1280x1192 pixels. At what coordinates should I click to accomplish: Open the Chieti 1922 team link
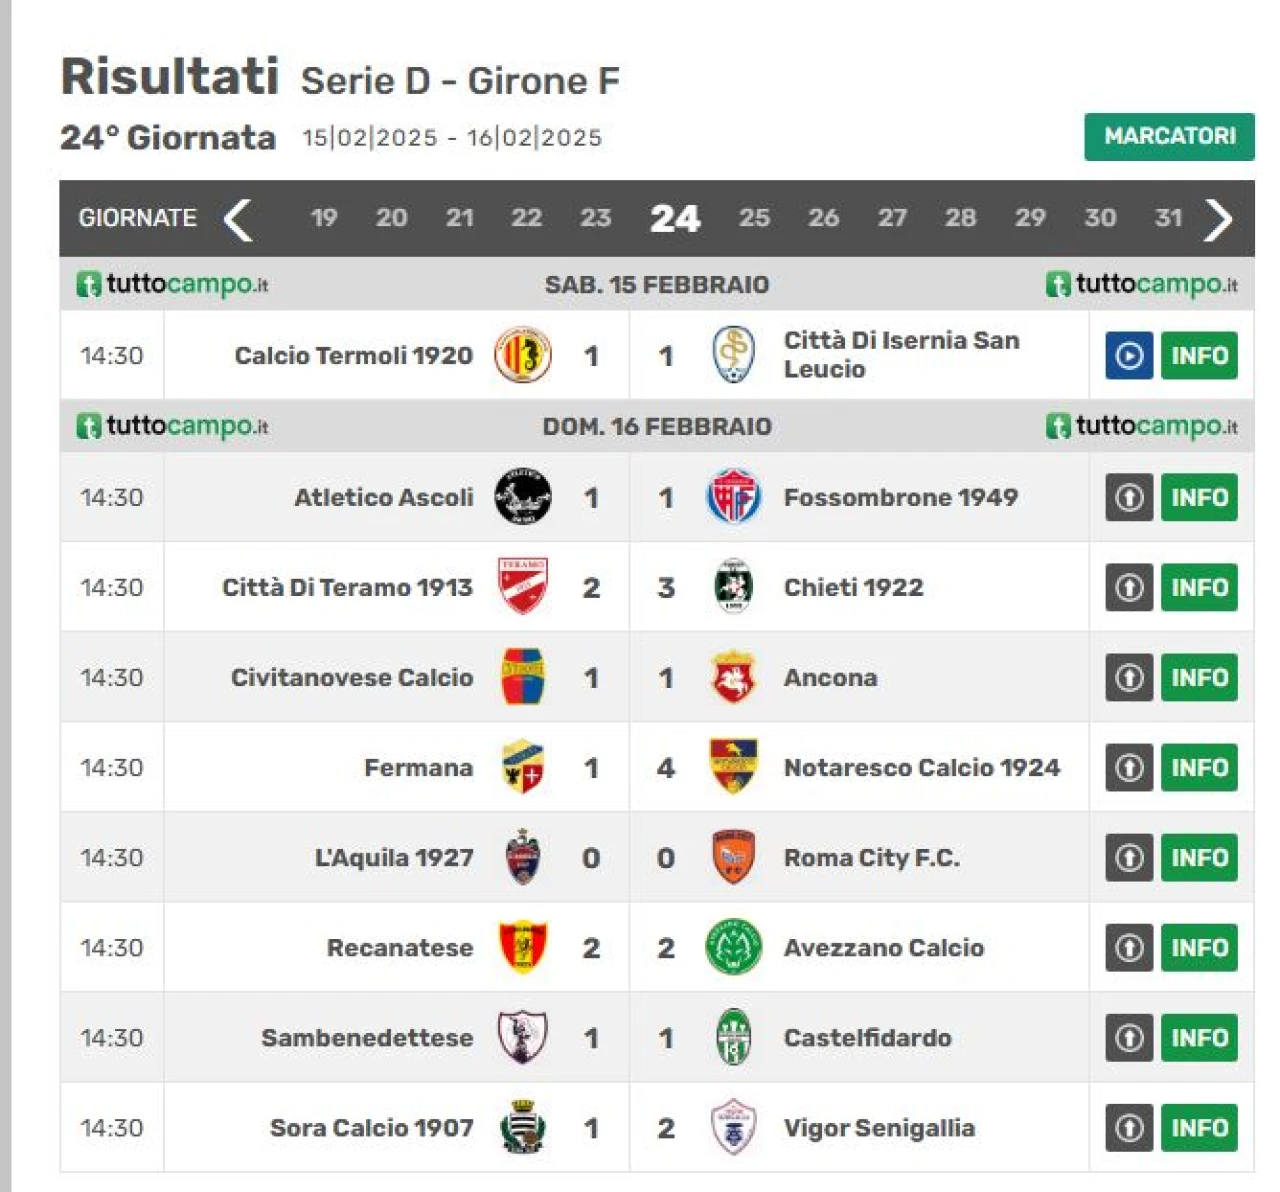[x=853, y=587]
